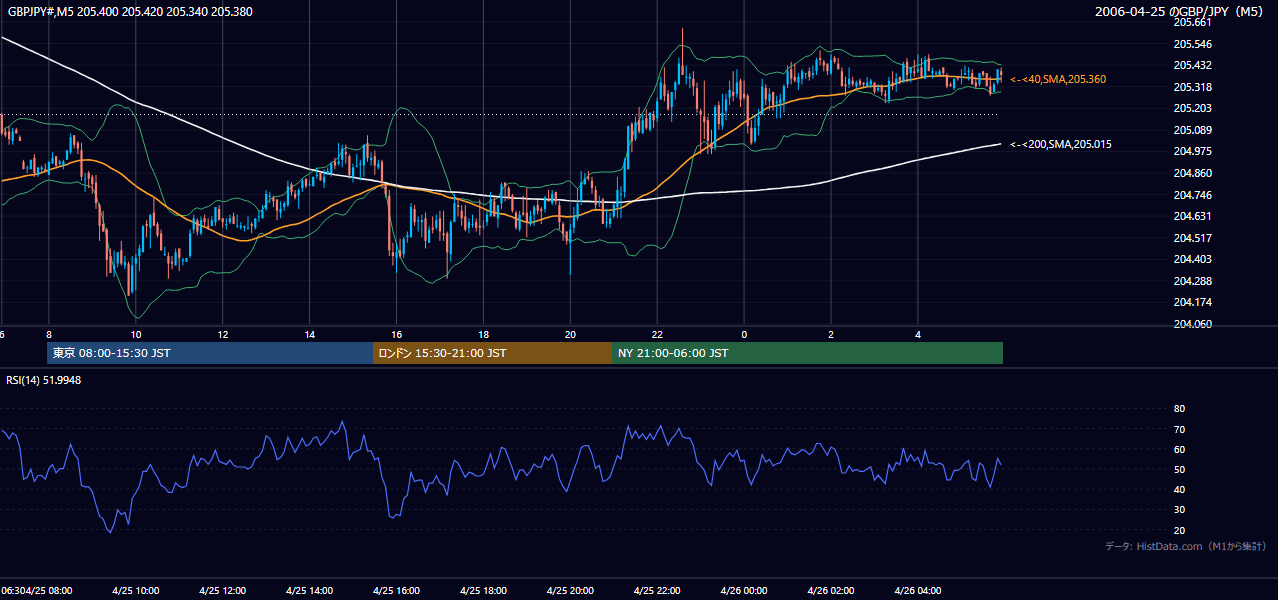Click the hour 14 tick label under chart
This screenshot has height=600, width=1278.
(309, 334)
